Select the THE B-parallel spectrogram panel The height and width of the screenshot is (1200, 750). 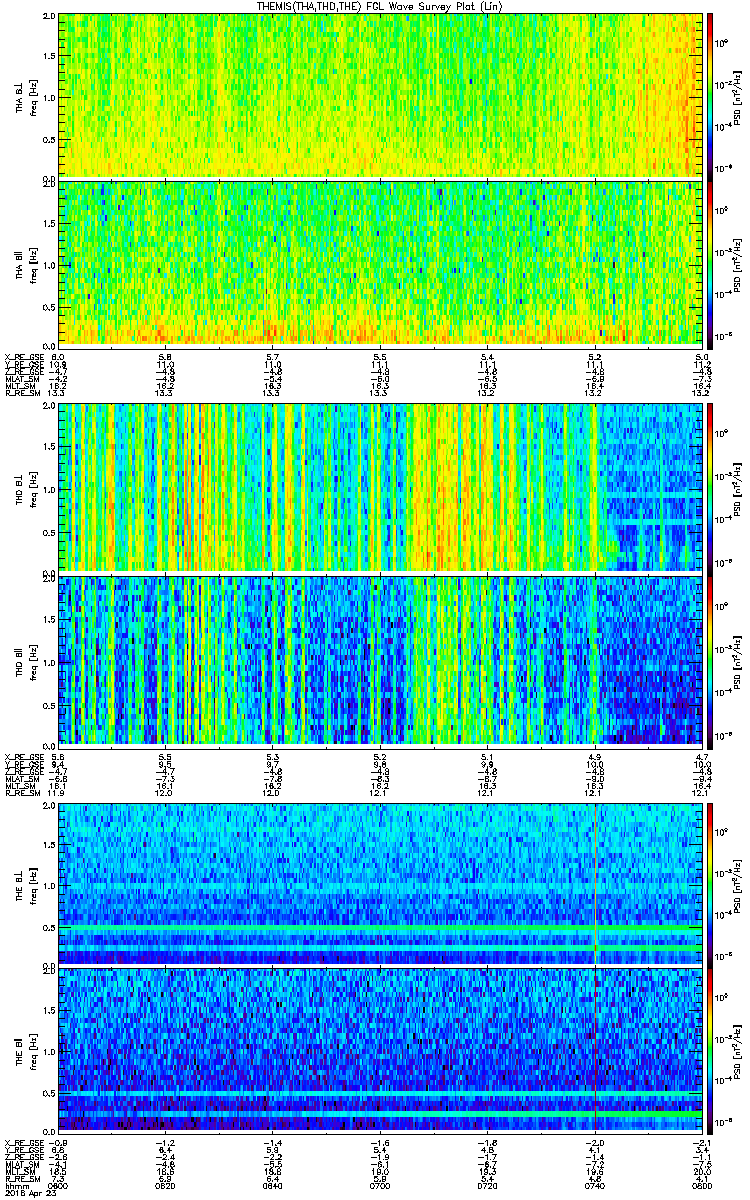(x=380, y=1050)
